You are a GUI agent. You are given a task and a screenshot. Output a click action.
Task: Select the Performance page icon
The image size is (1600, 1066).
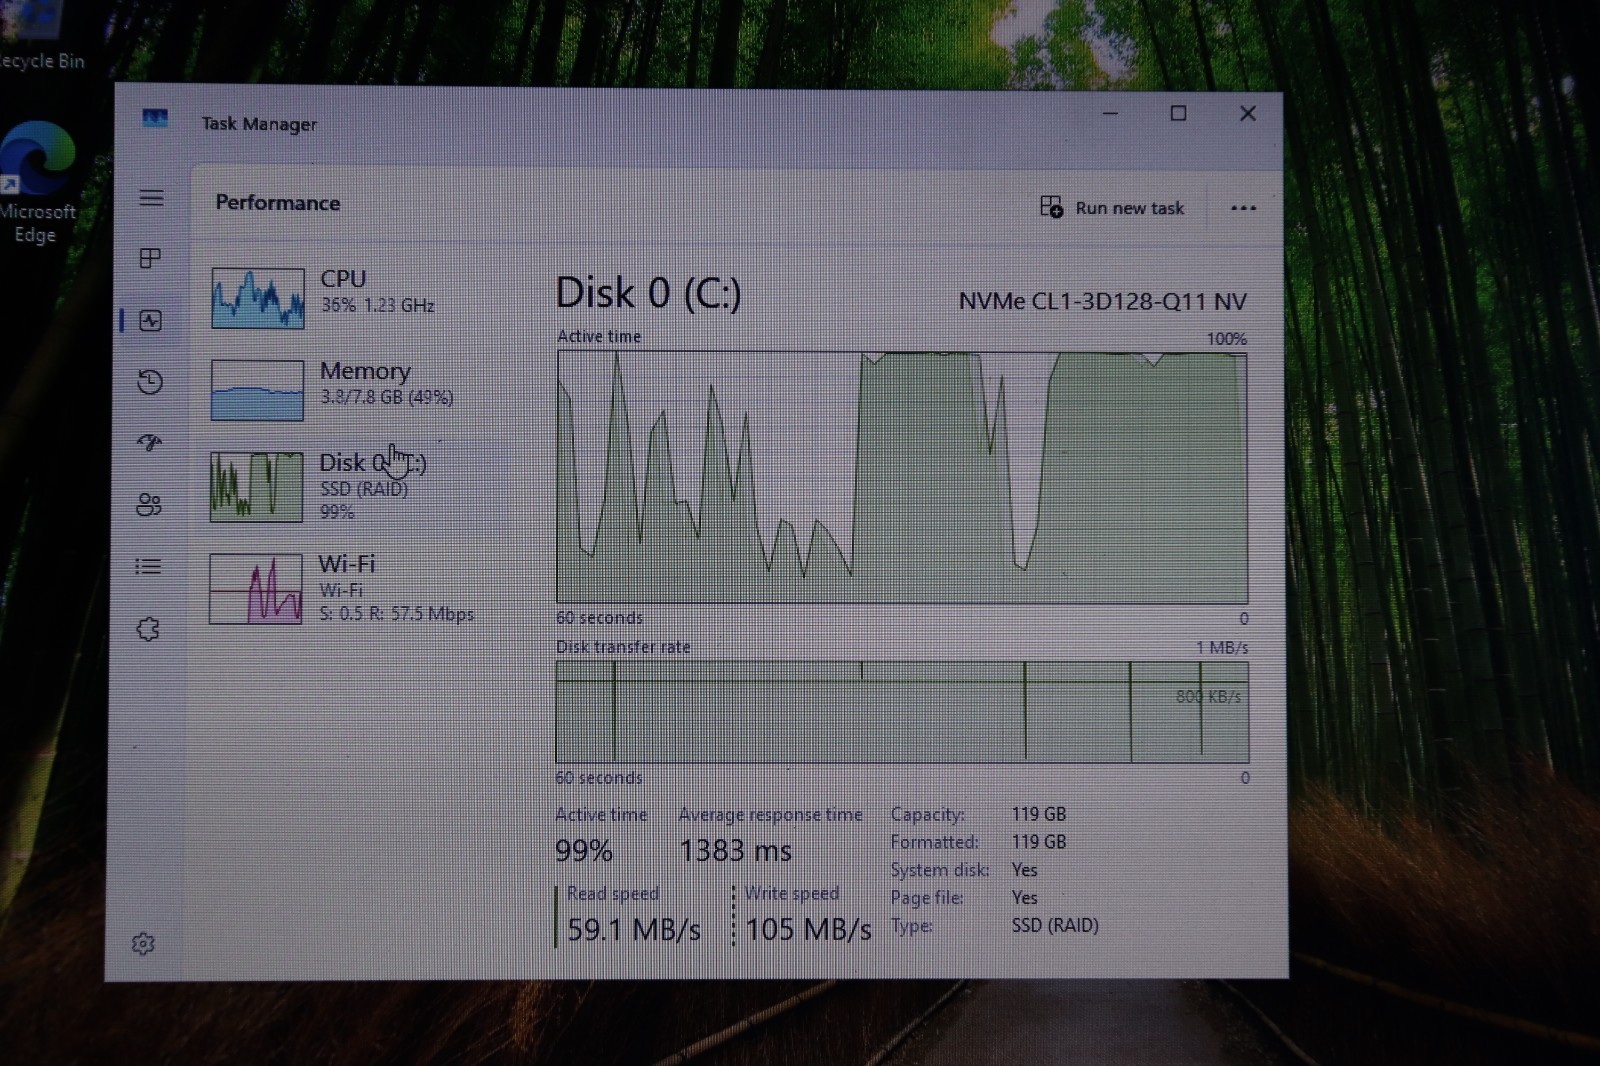[x=150, y=320]
